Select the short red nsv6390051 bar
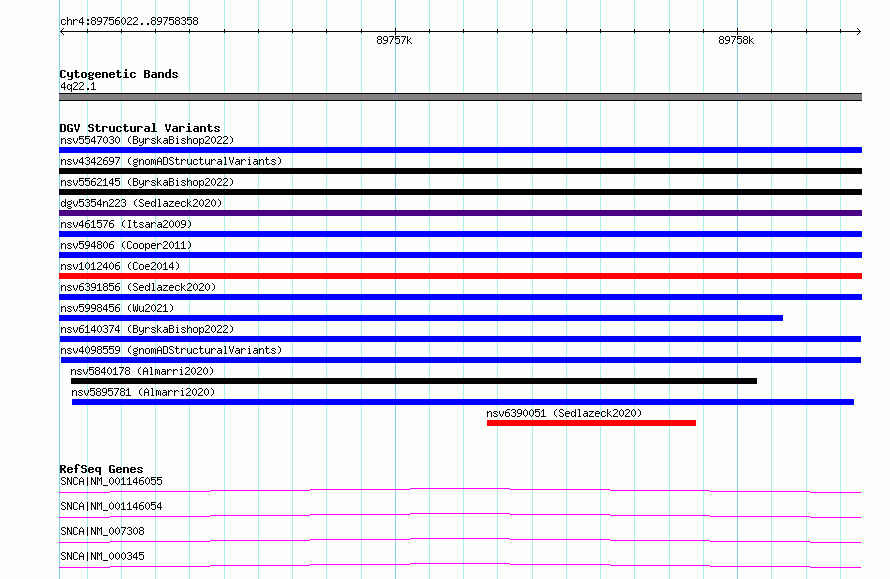 [x=591, y=423]
